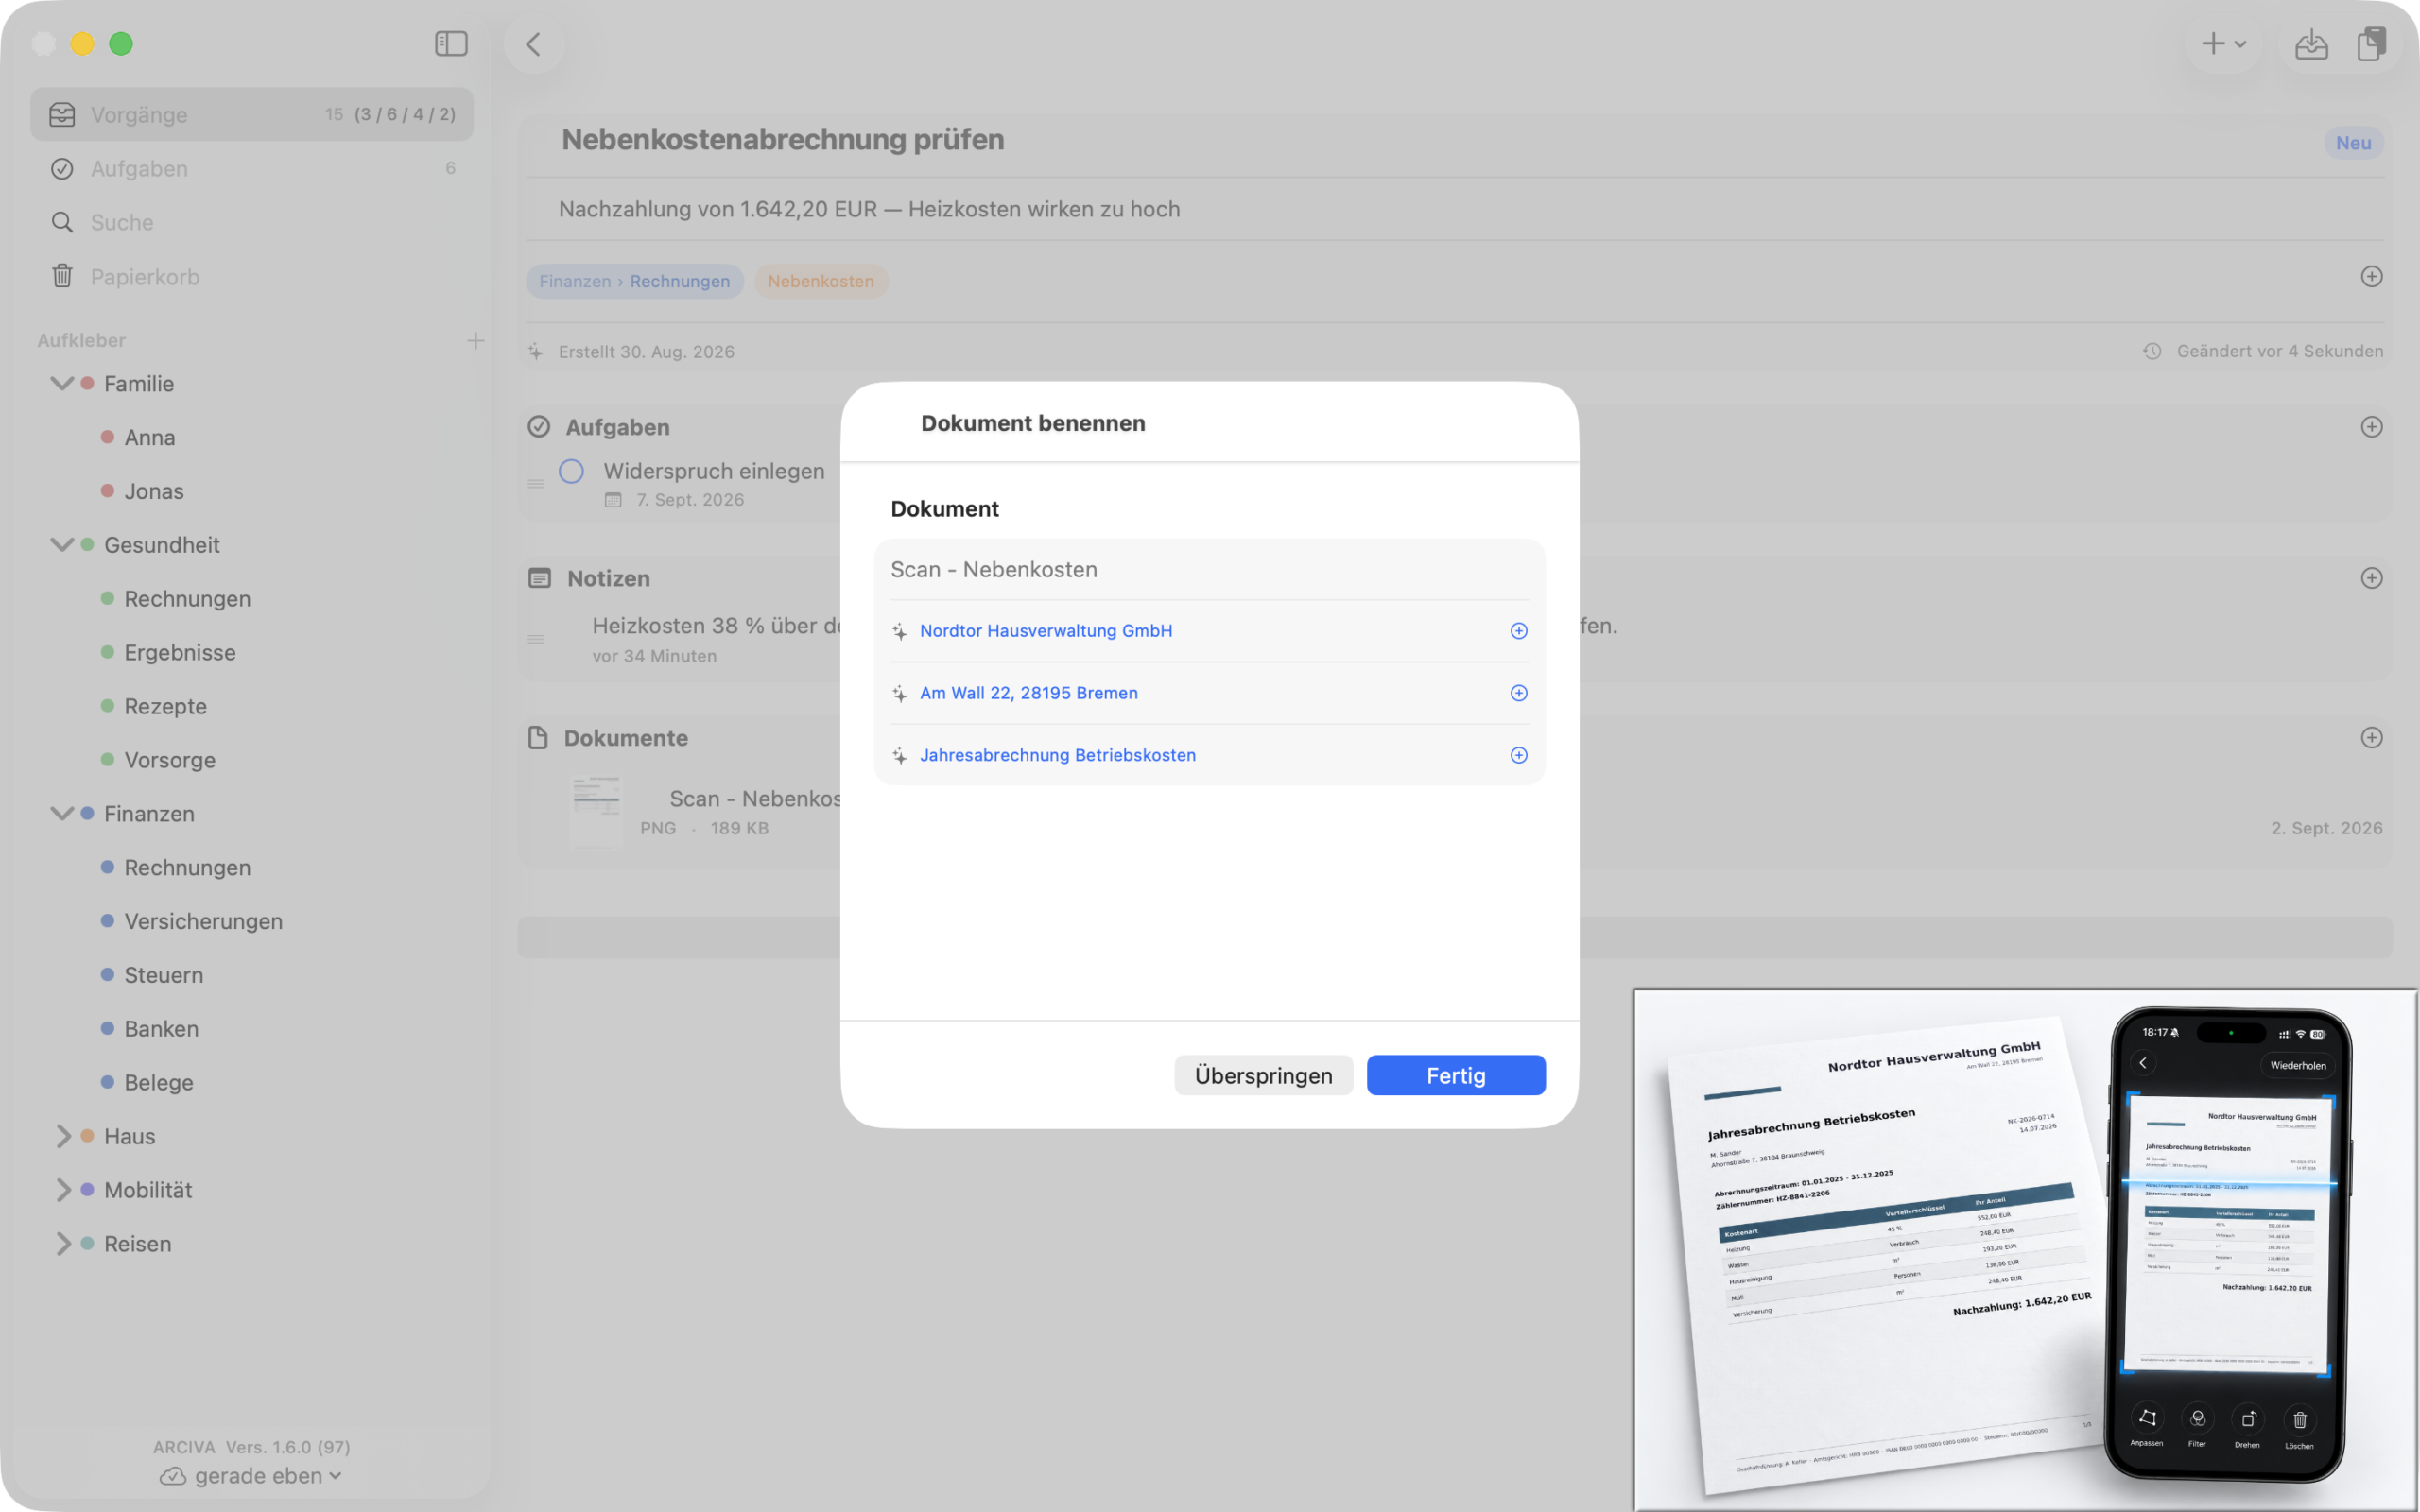The image size is (2420, 1512).
Task: Toggle the sidebar visibility icon
Action: (451, 44)
